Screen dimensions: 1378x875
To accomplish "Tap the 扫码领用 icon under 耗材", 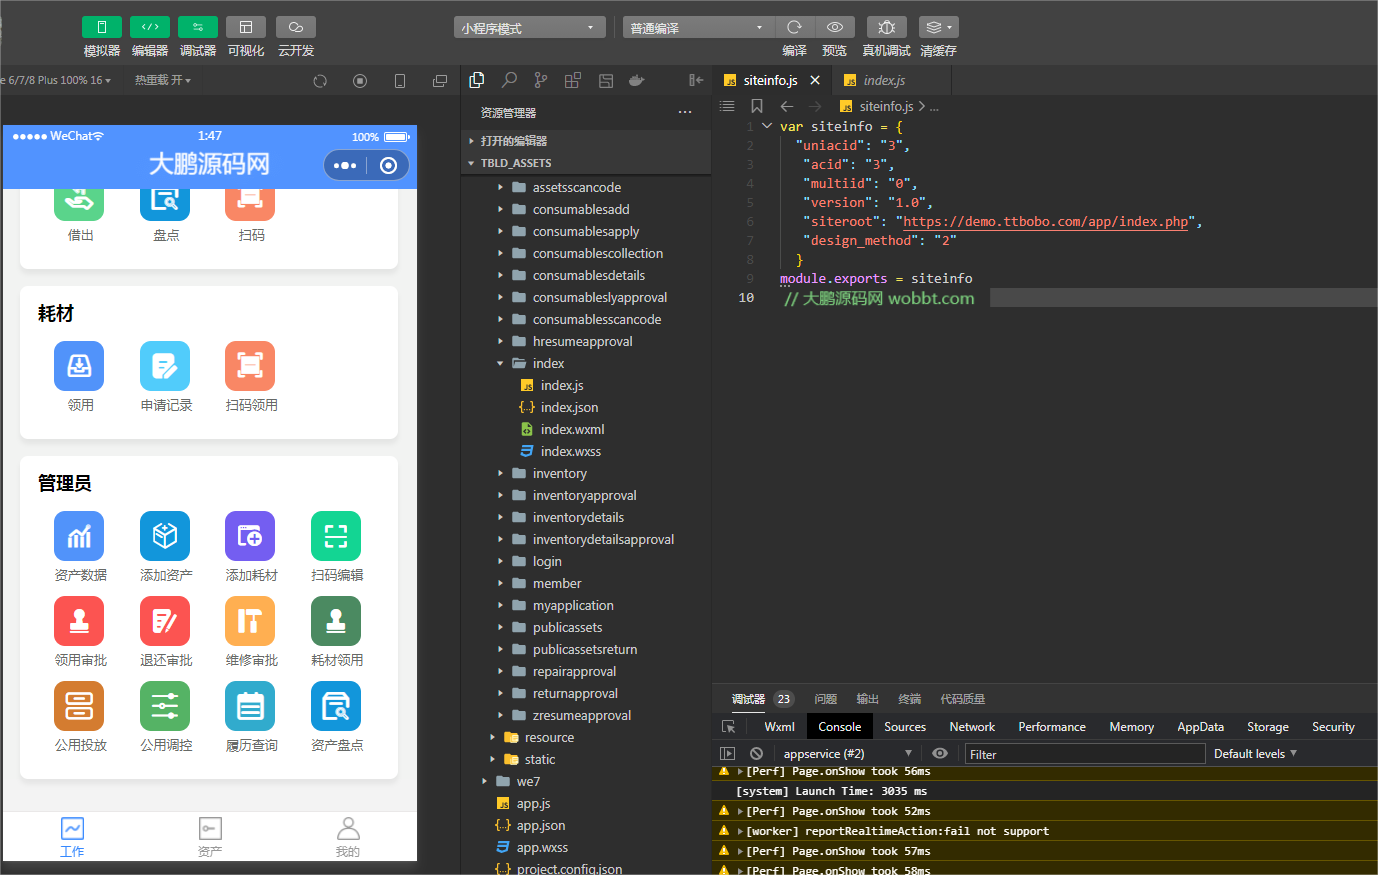I will point(250,367).
